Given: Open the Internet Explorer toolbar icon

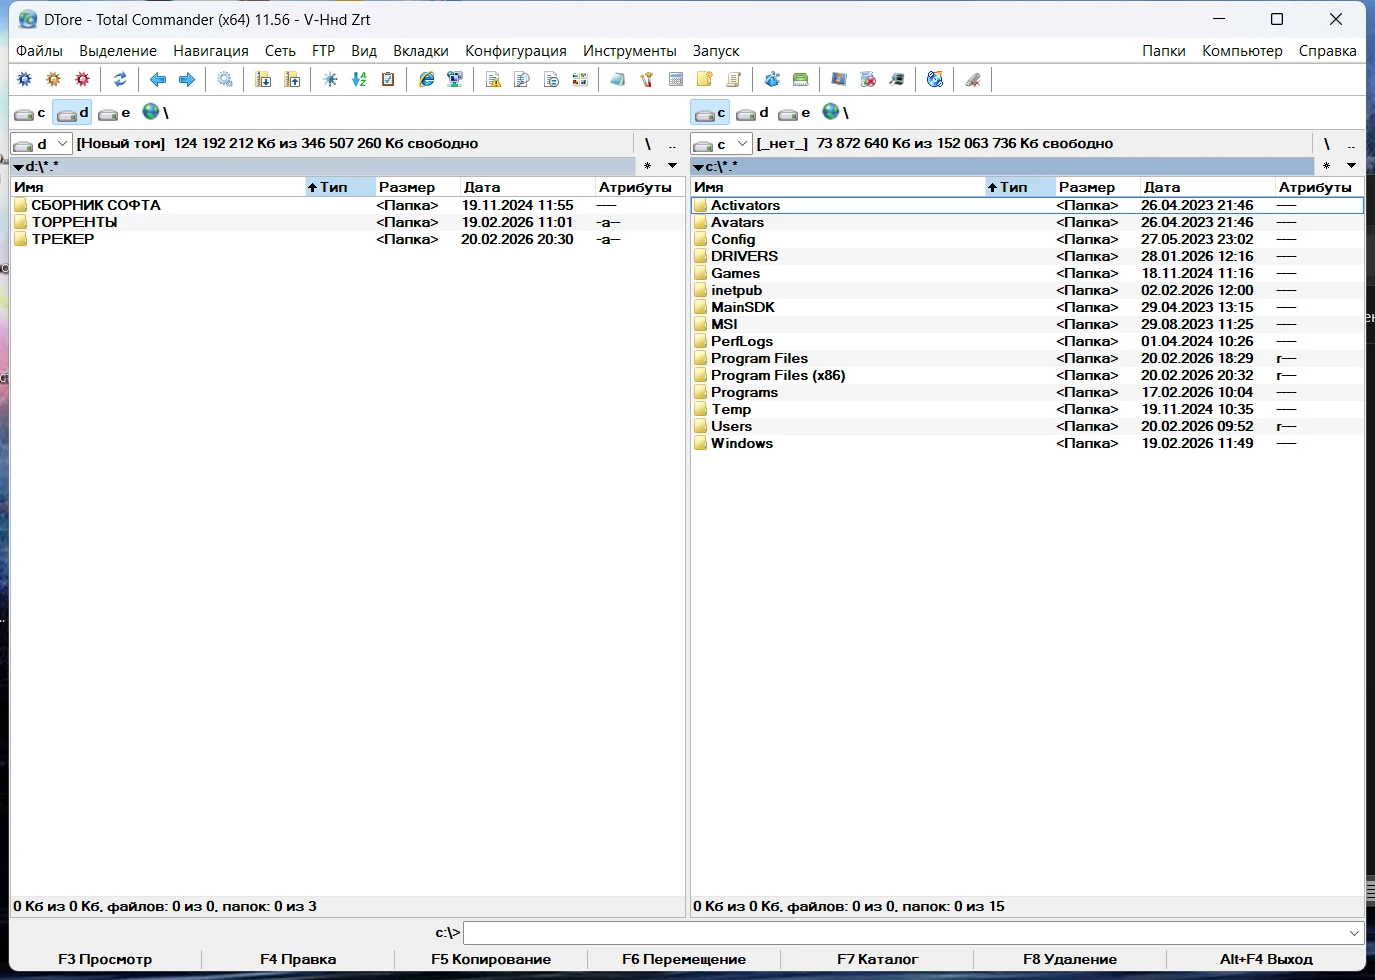Looking at the screenshot, I should (427, 80).
